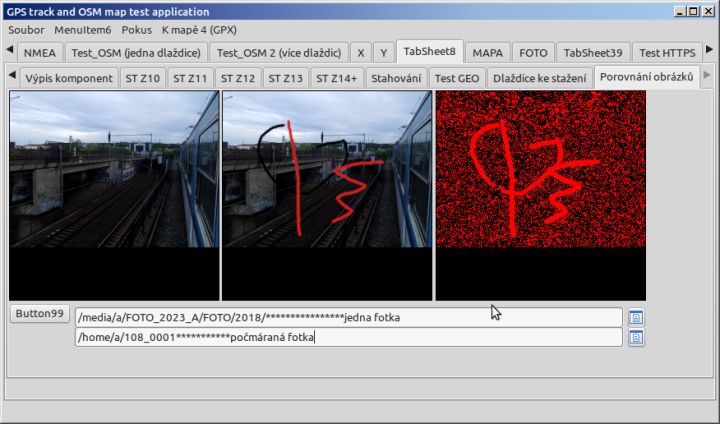This screenshot has height=424, width=720.
Task: Open the K mapě 4 (GPX) menu
Action: click(x=199, y=30)
